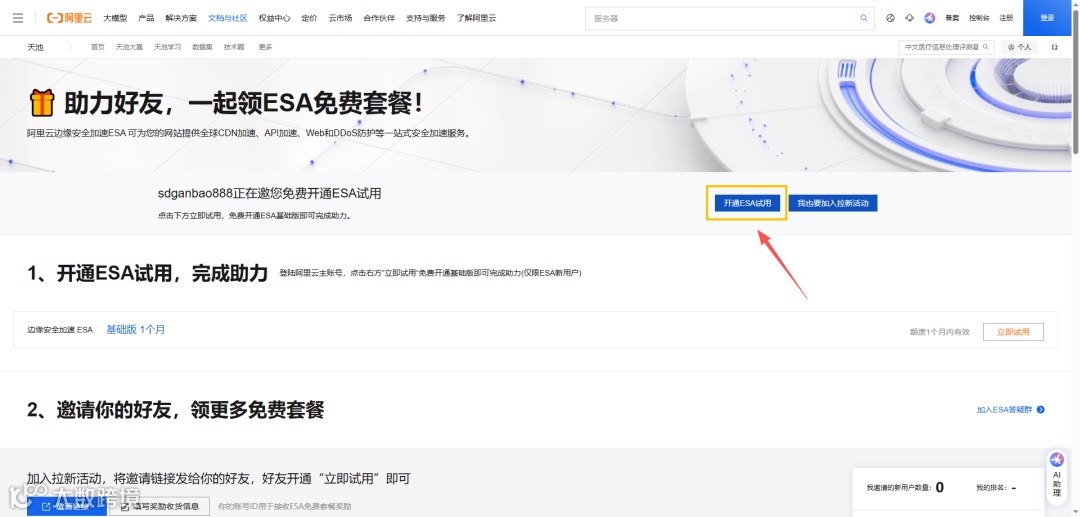Open the hamburger menu icon
The height and width of the screenshot is (517, 1080).
coord(18,18)
